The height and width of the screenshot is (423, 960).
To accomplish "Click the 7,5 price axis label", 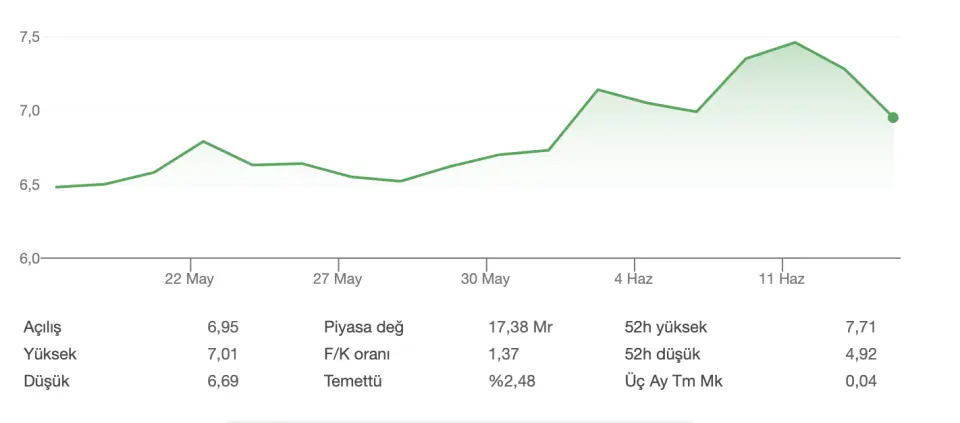I will pyautogui.click(x=29, y=37).
